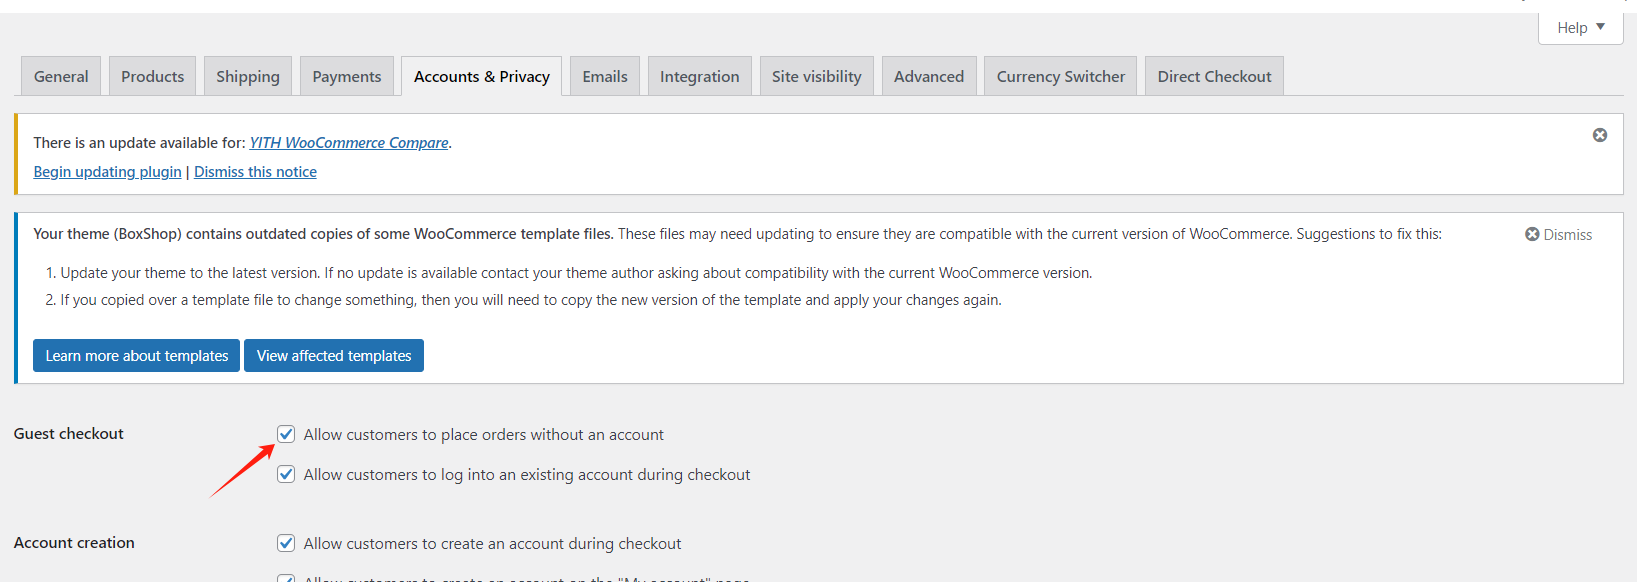This screenshot has height=582, width=1637.
Task: Switch to the General tab
Action: tap(60, 75)
